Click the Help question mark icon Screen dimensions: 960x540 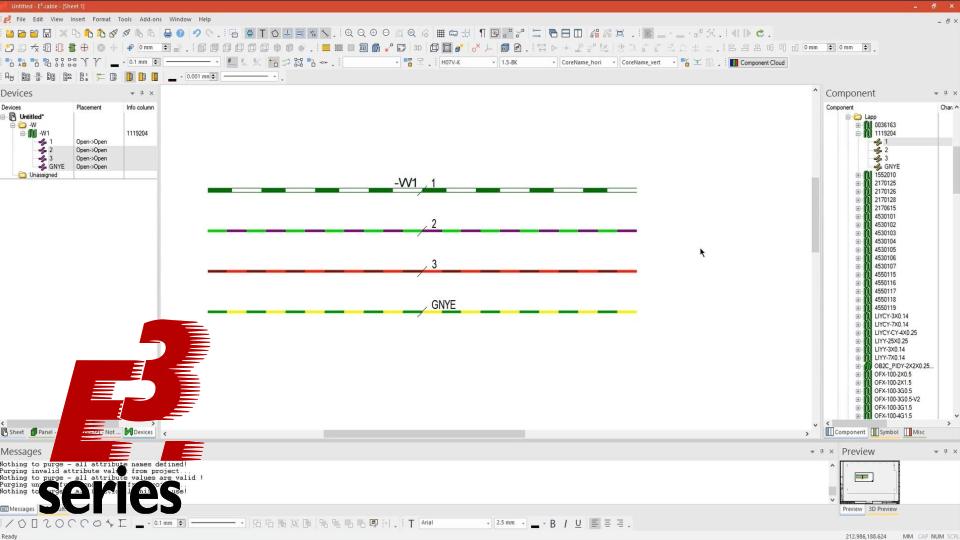click(x=181, y=33)
